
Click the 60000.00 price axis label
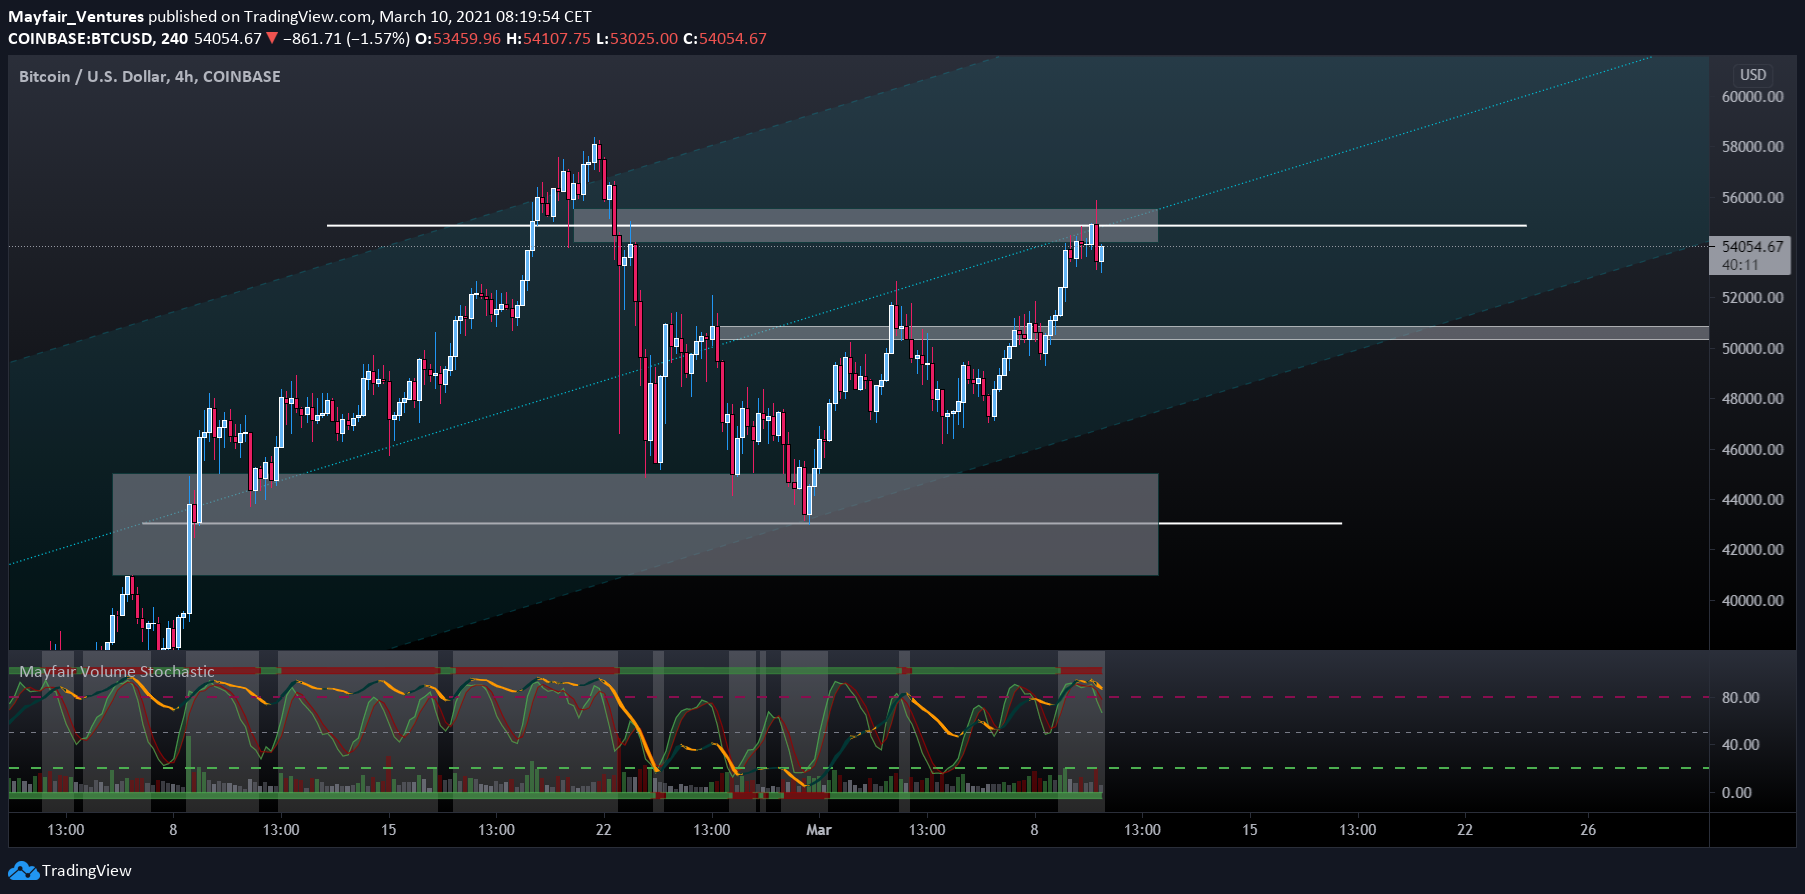(x=1752, y=97)
